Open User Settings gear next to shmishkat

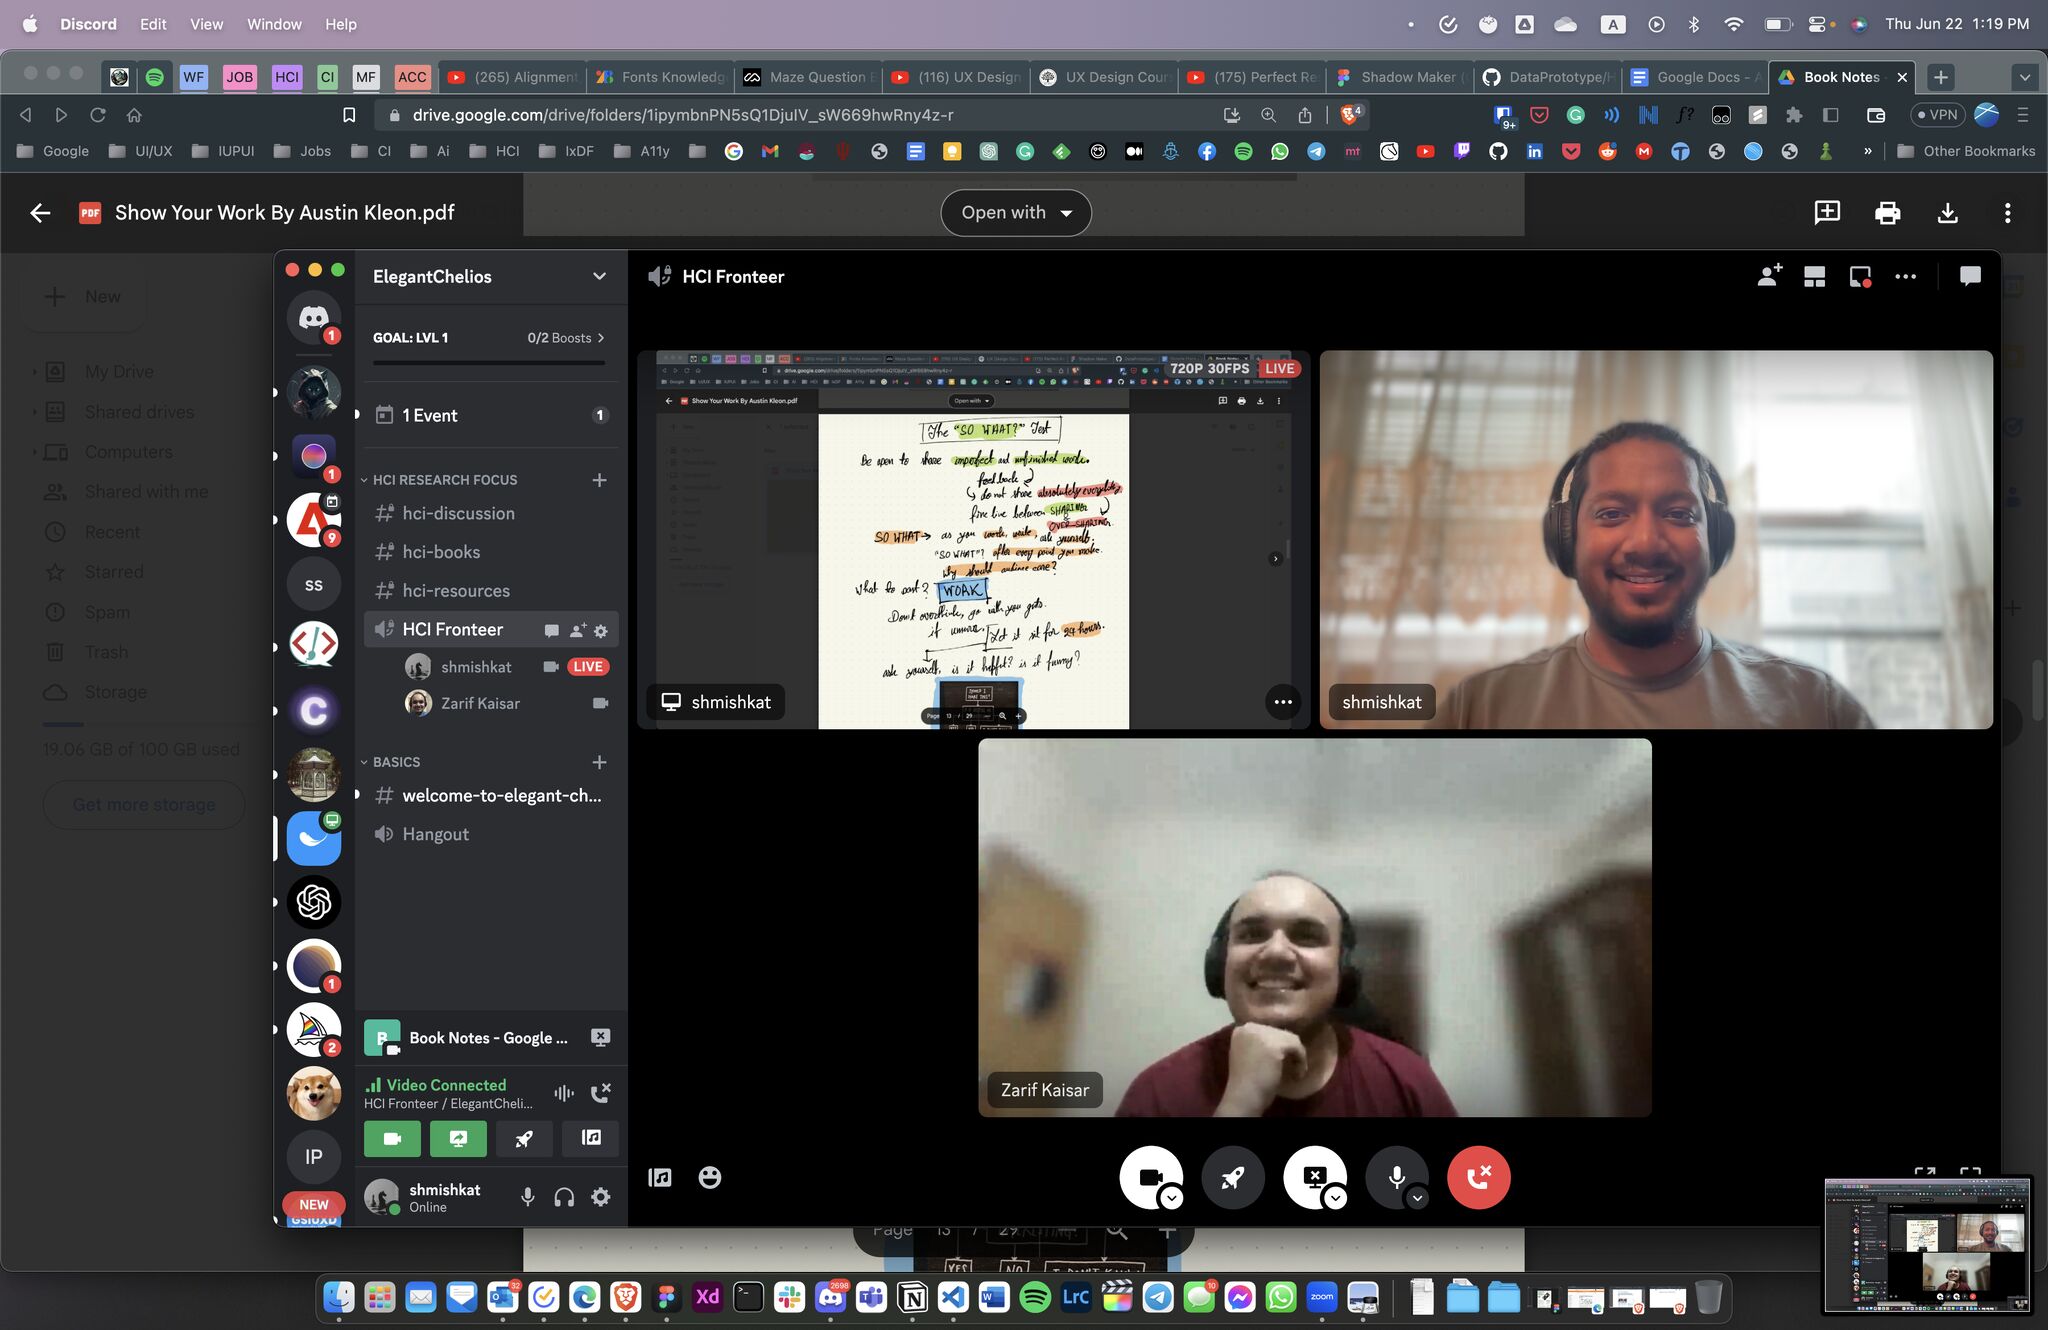pos(600,1197)
